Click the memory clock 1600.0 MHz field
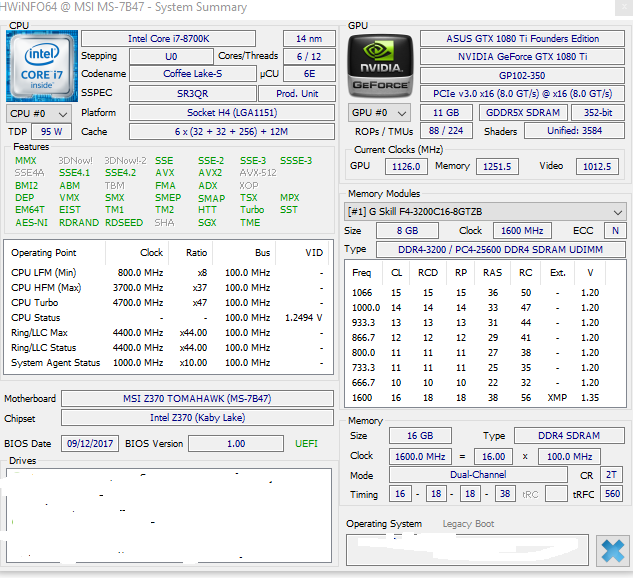 pyautogui.click(x=420, y=457)
